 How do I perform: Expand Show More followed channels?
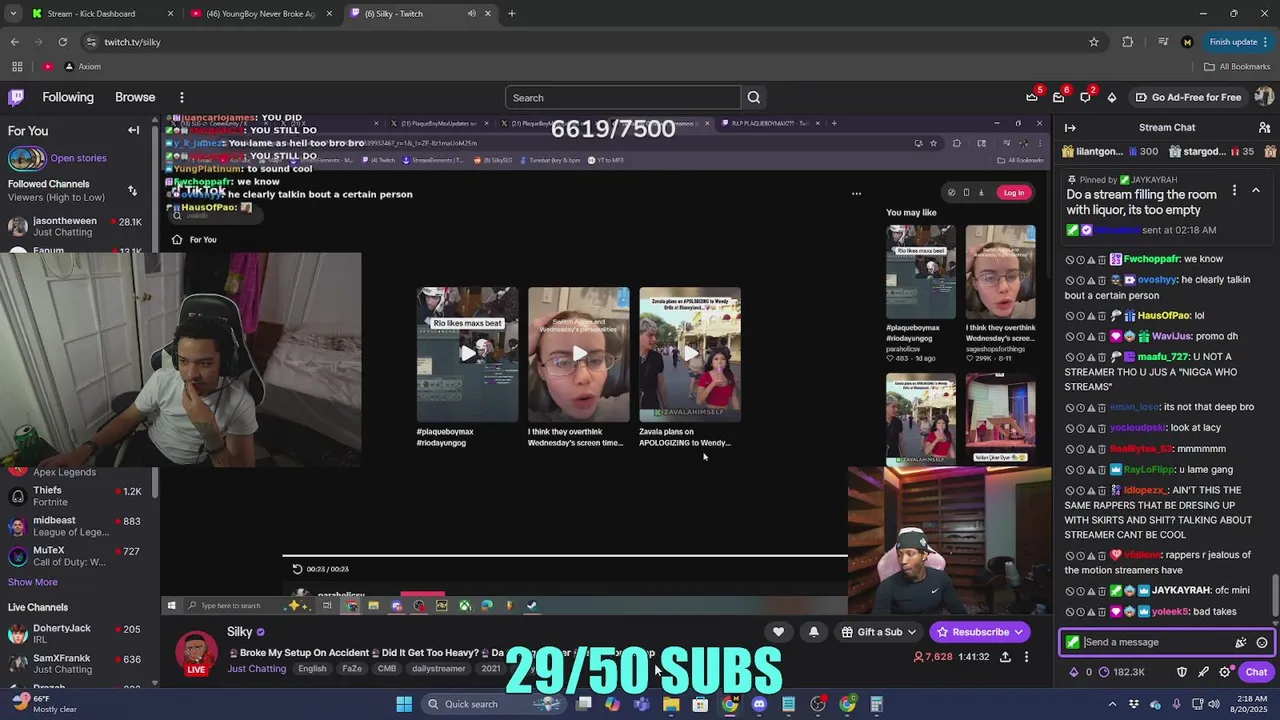[x=33, y=582]
